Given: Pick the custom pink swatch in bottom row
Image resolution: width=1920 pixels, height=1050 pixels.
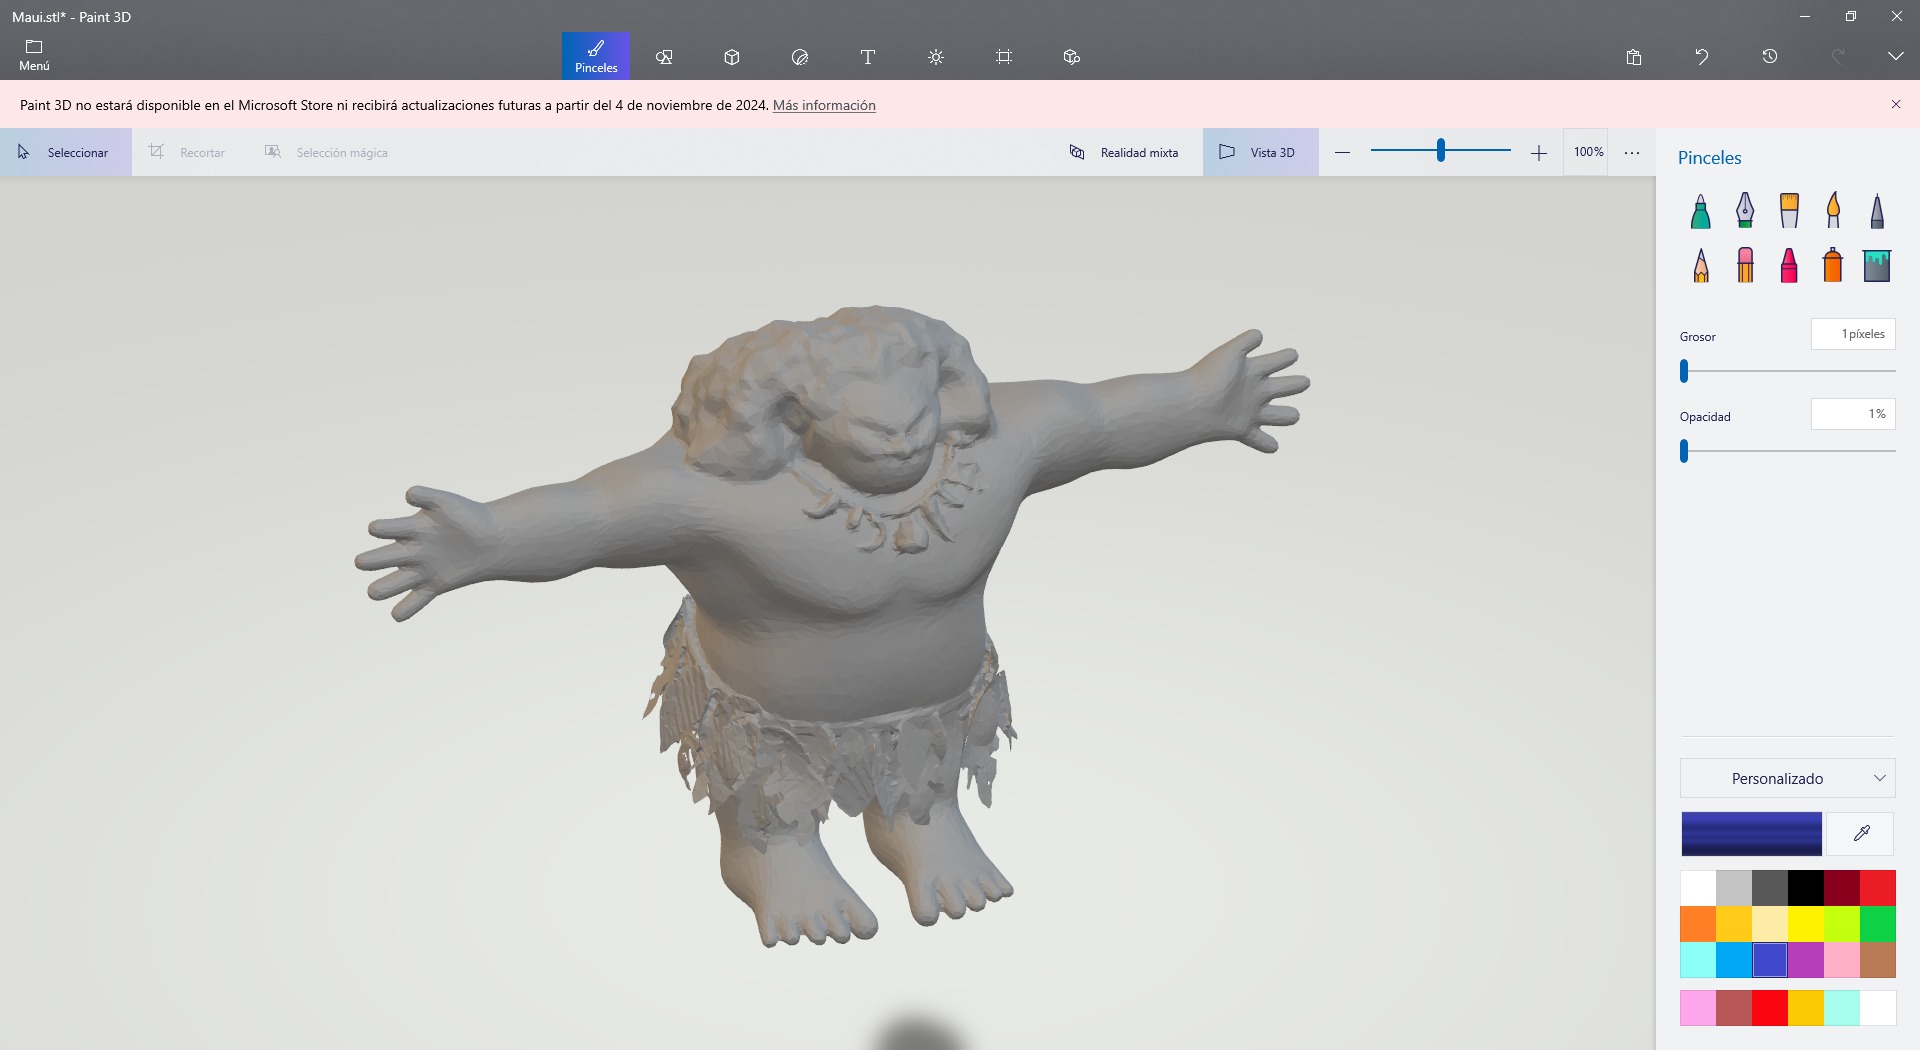Looking at the screenshot, I should [1698, 1008].
